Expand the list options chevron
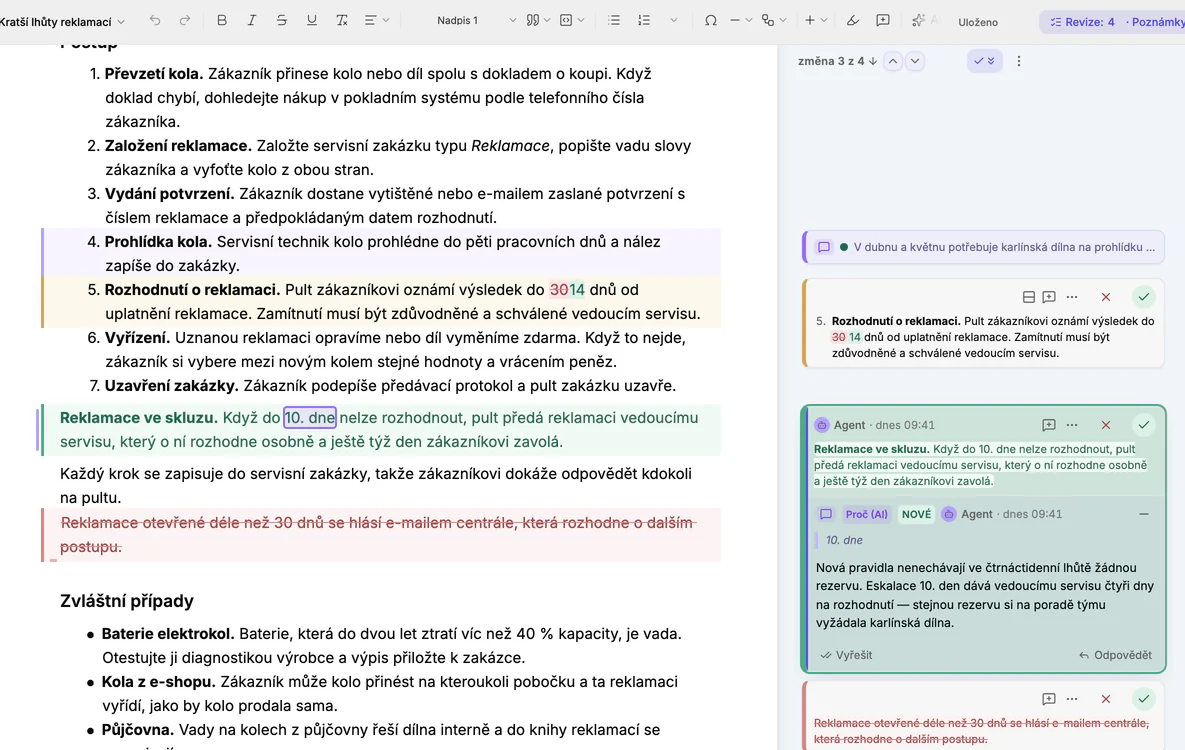Image resolution: width=1185 pixels, height=750 pixels. [673, 20]
